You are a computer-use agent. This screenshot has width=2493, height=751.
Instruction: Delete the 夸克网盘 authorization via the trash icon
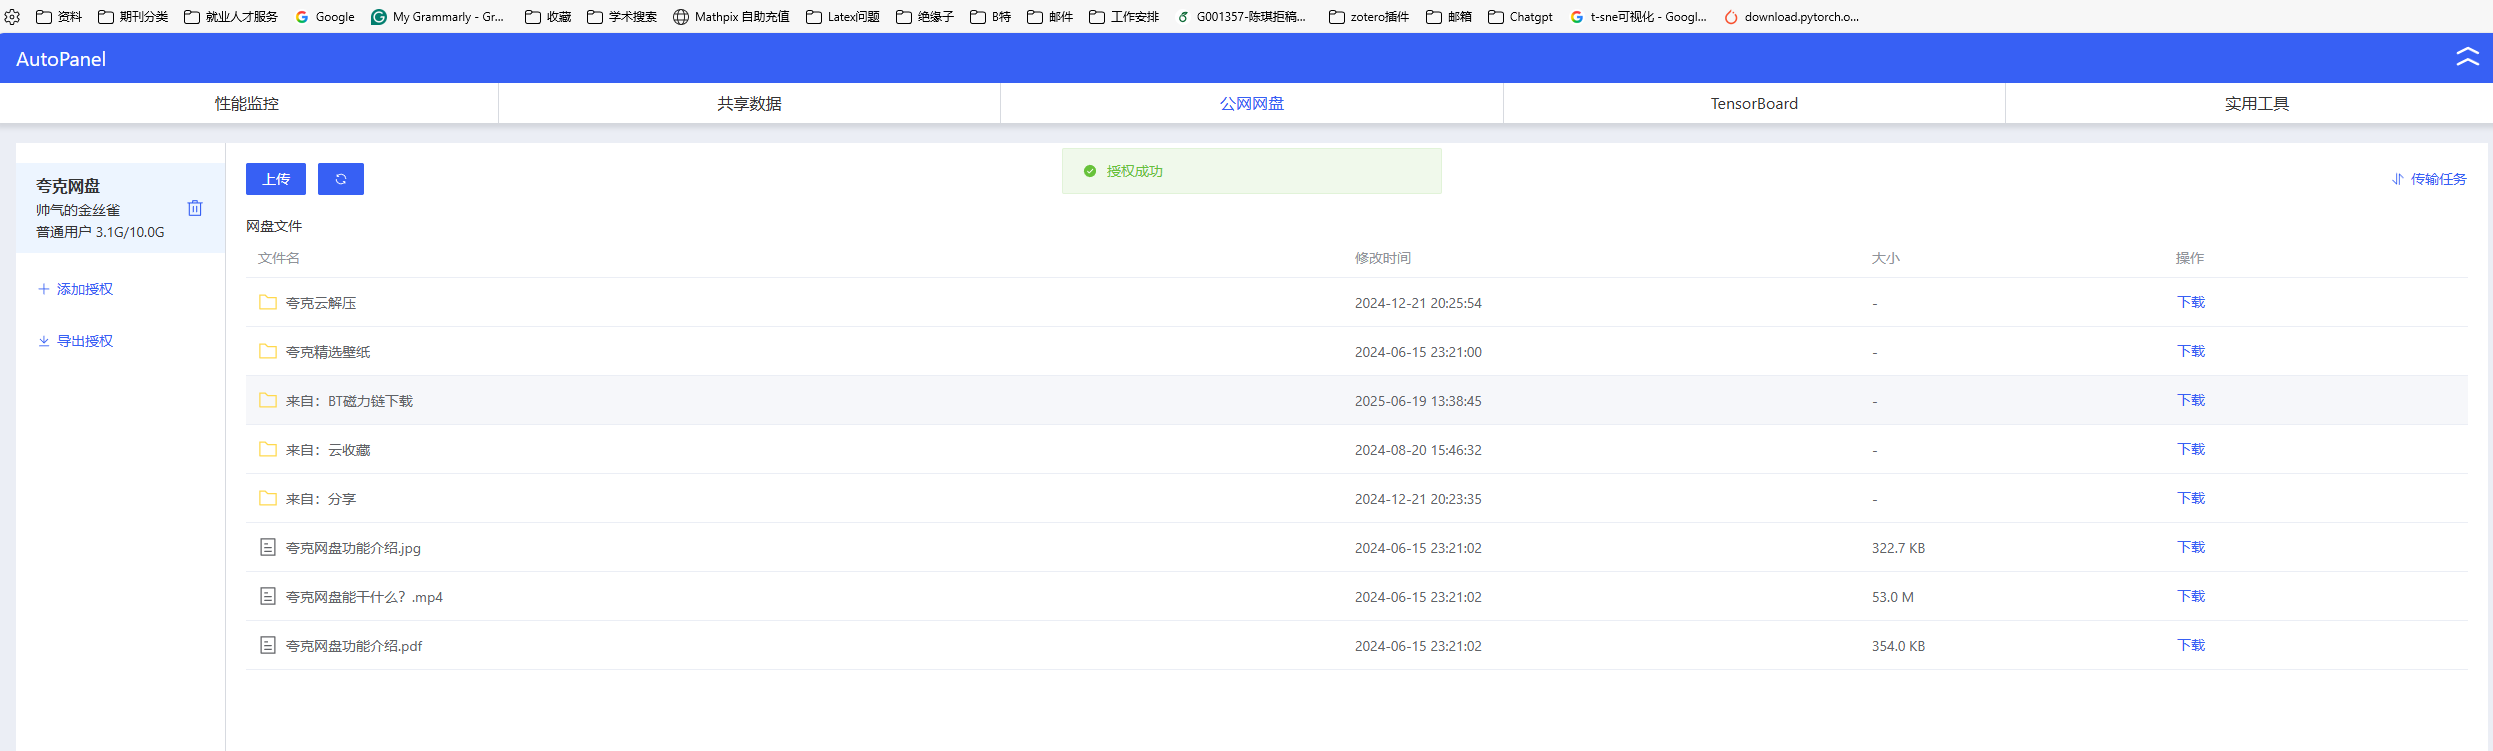pyautogui.click(x=195, y=208)
